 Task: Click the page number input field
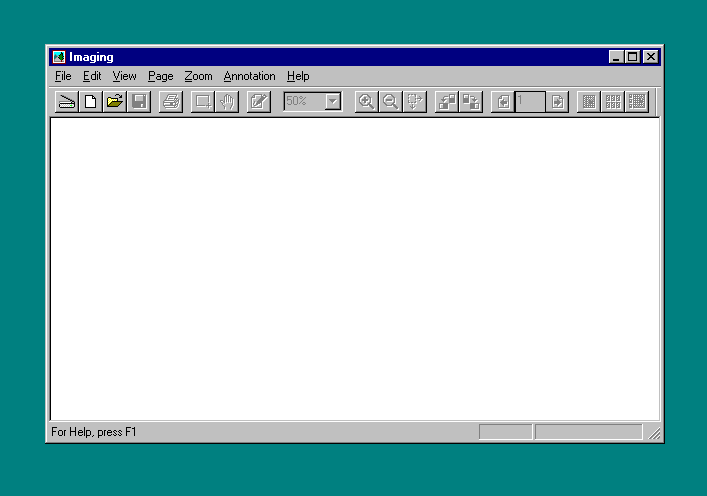tap(530, 101)
